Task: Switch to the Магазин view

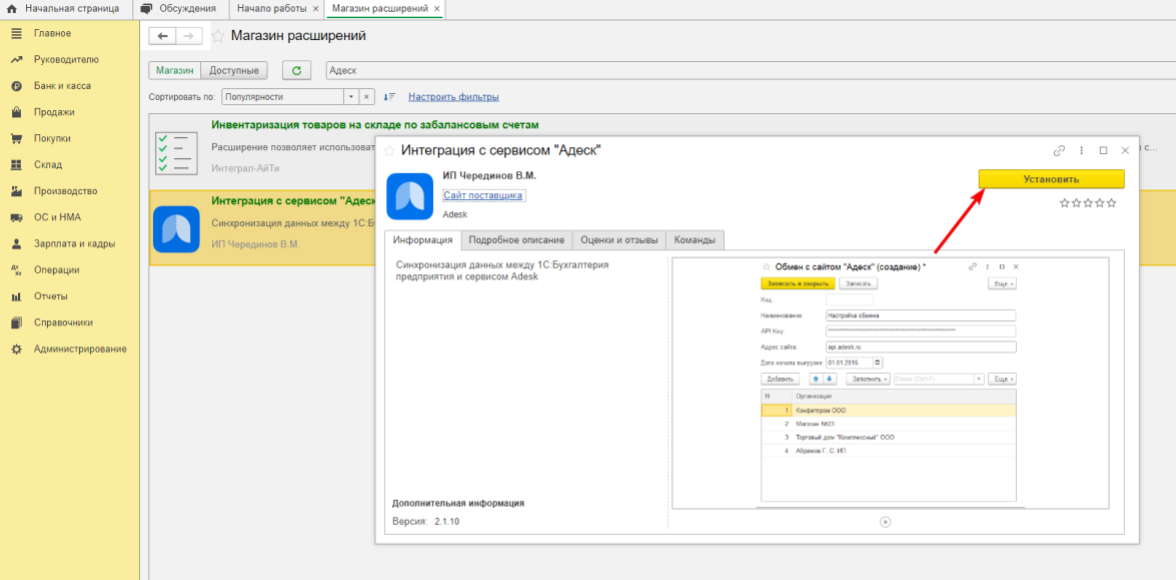Action: coord(175,71)
